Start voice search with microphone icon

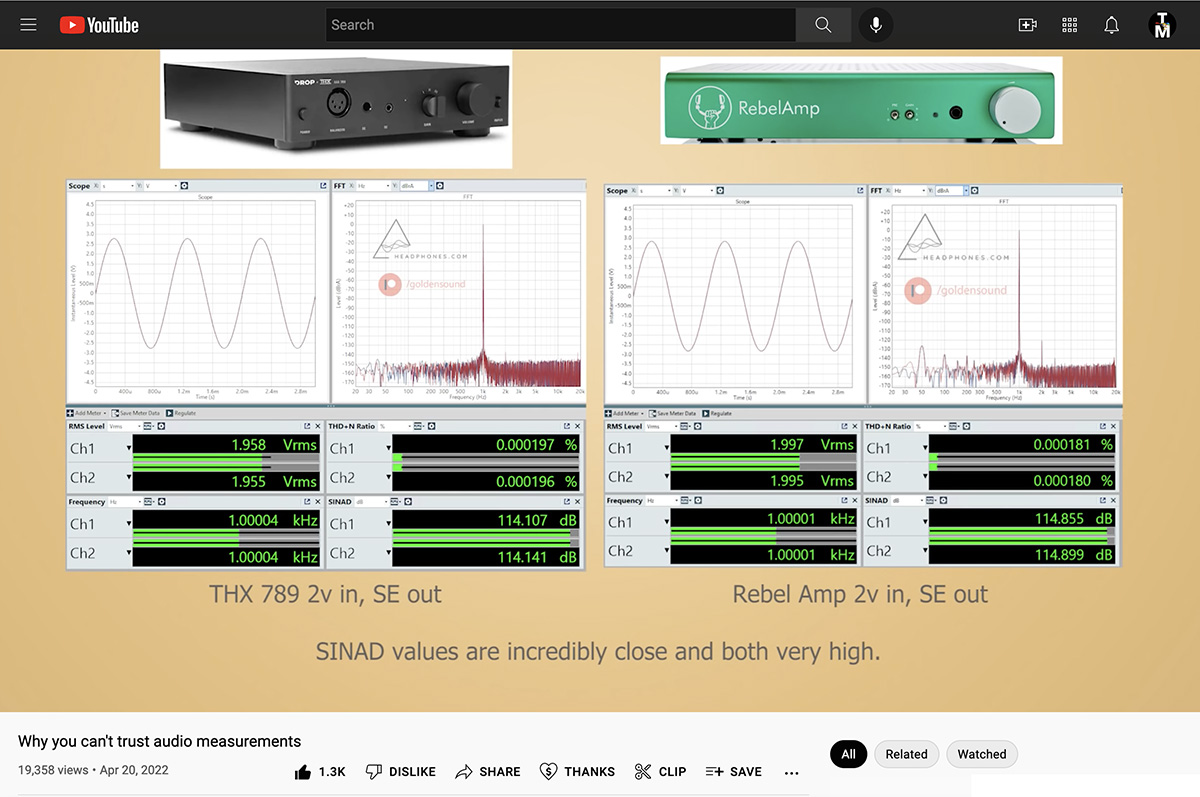tap(876, 25)
